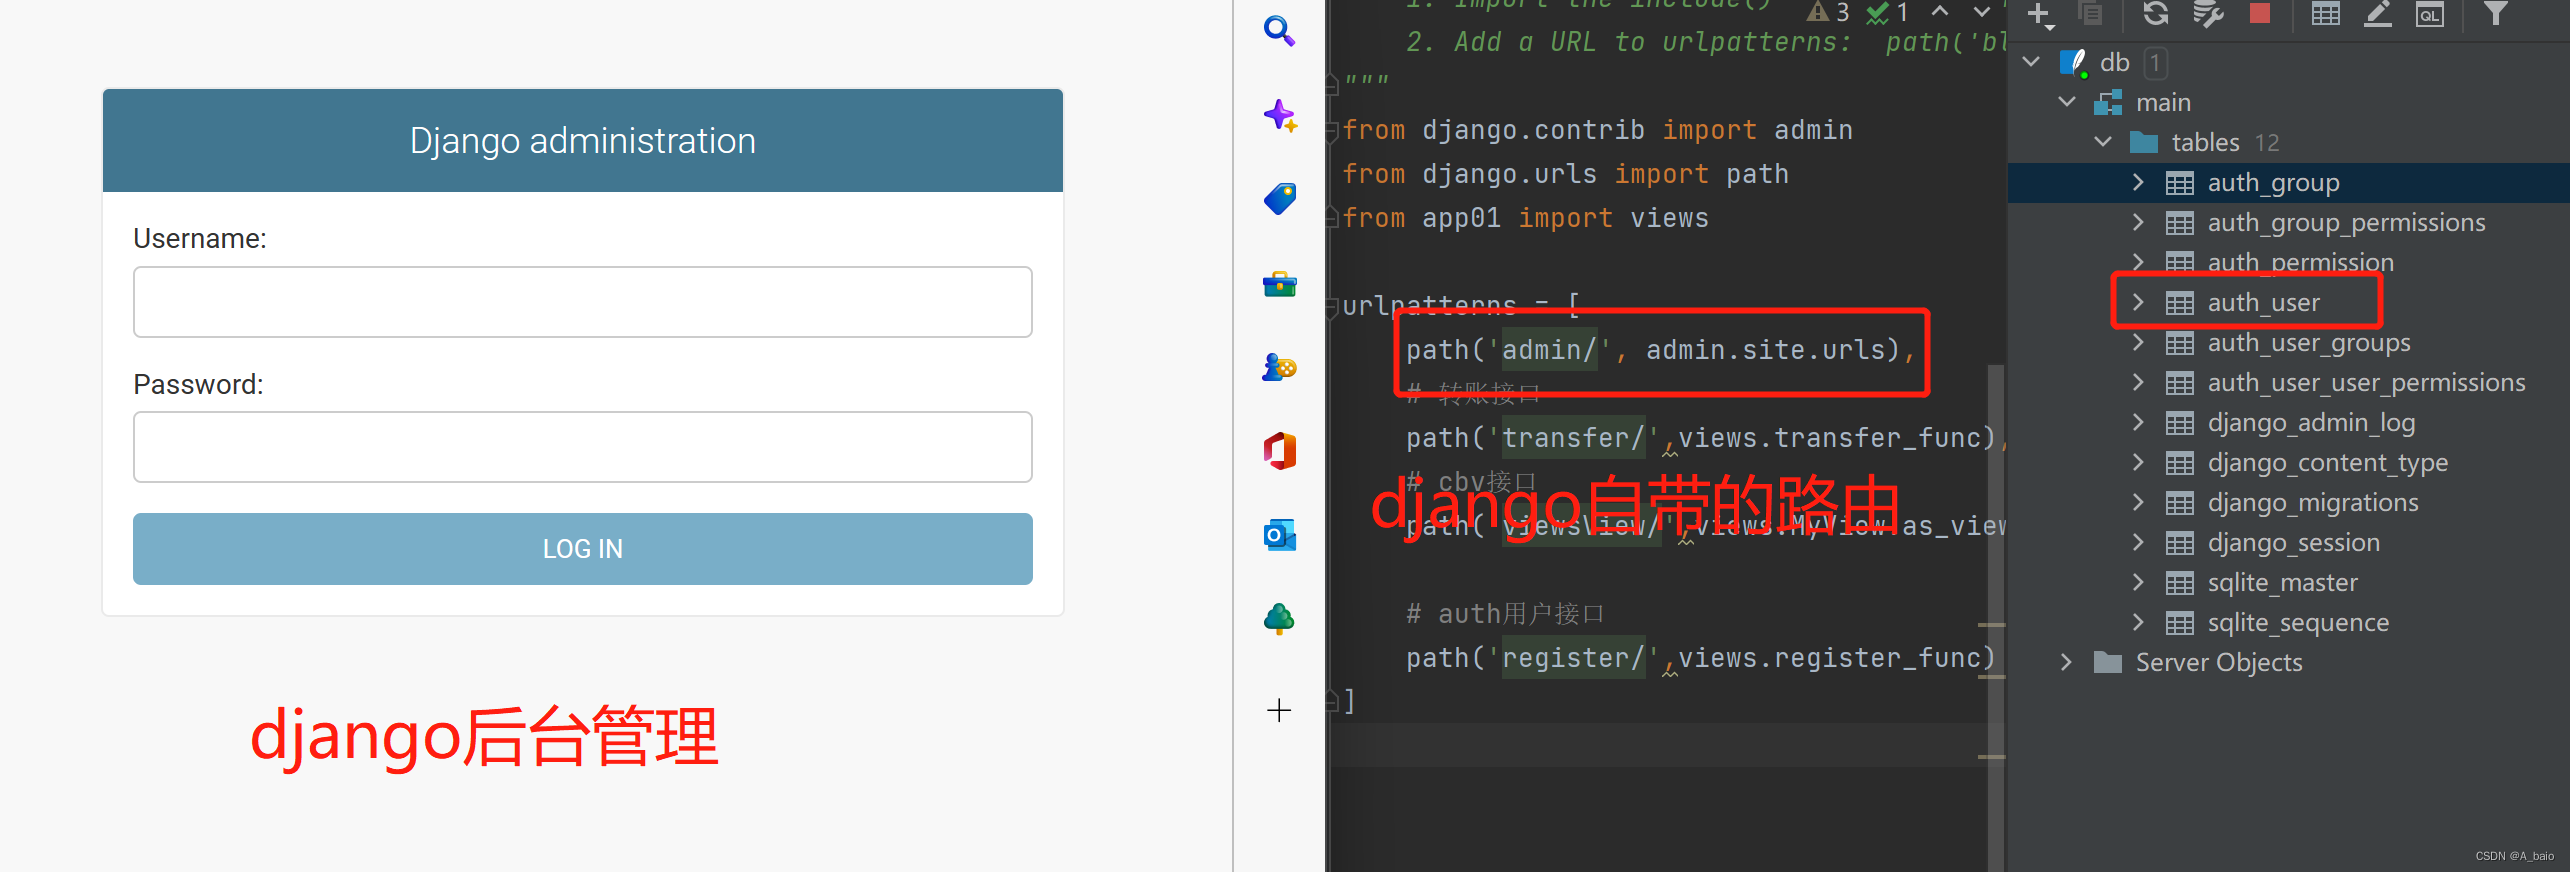The image size is (2570, 872).
Task: Click the tables folder icon
Action: point(2144,142)
